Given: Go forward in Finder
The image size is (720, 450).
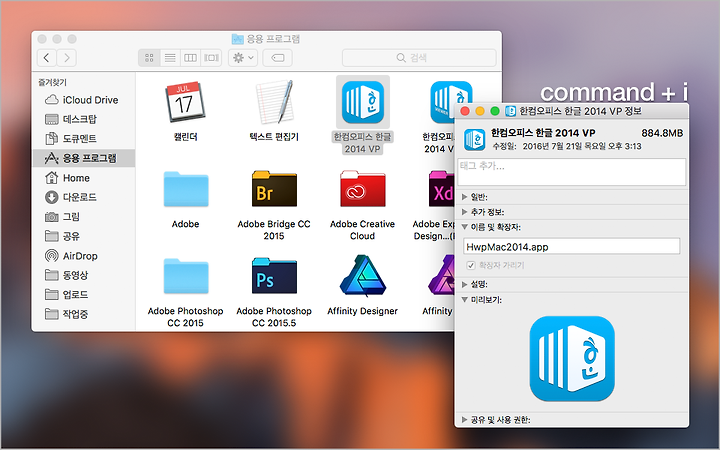Looking at the screenshot, I should (67, 58).
